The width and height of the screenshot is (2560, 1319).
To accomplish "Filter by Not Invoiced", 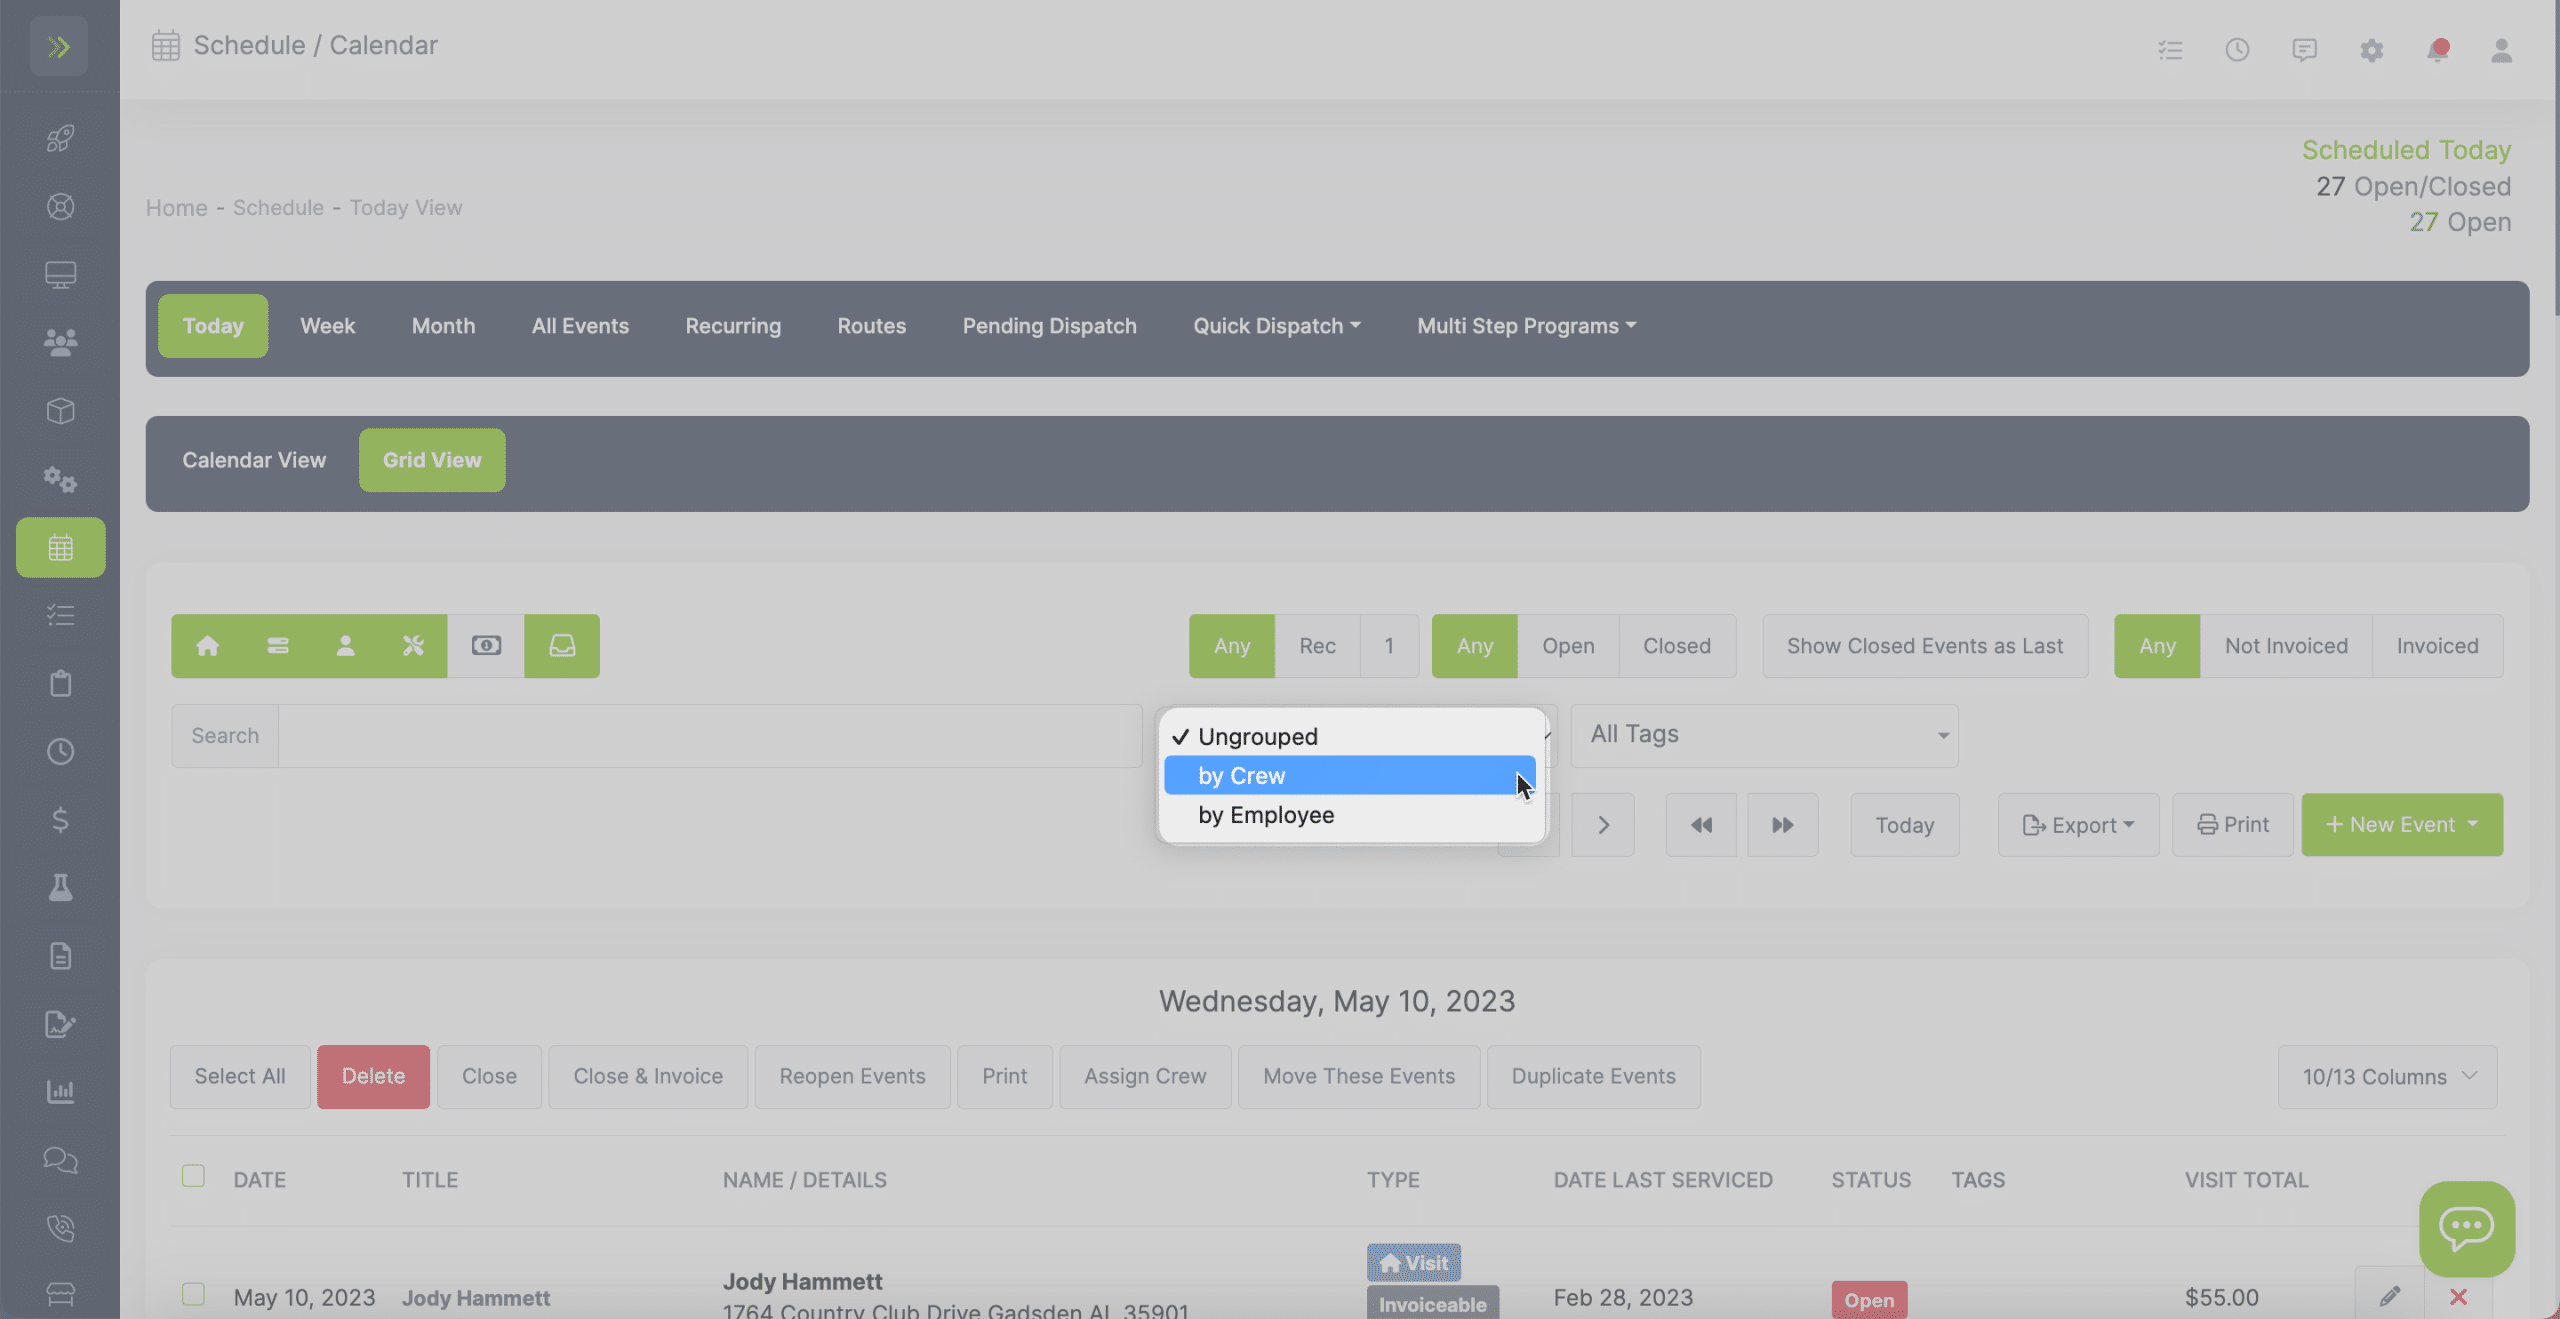I will coord(2286,646).
